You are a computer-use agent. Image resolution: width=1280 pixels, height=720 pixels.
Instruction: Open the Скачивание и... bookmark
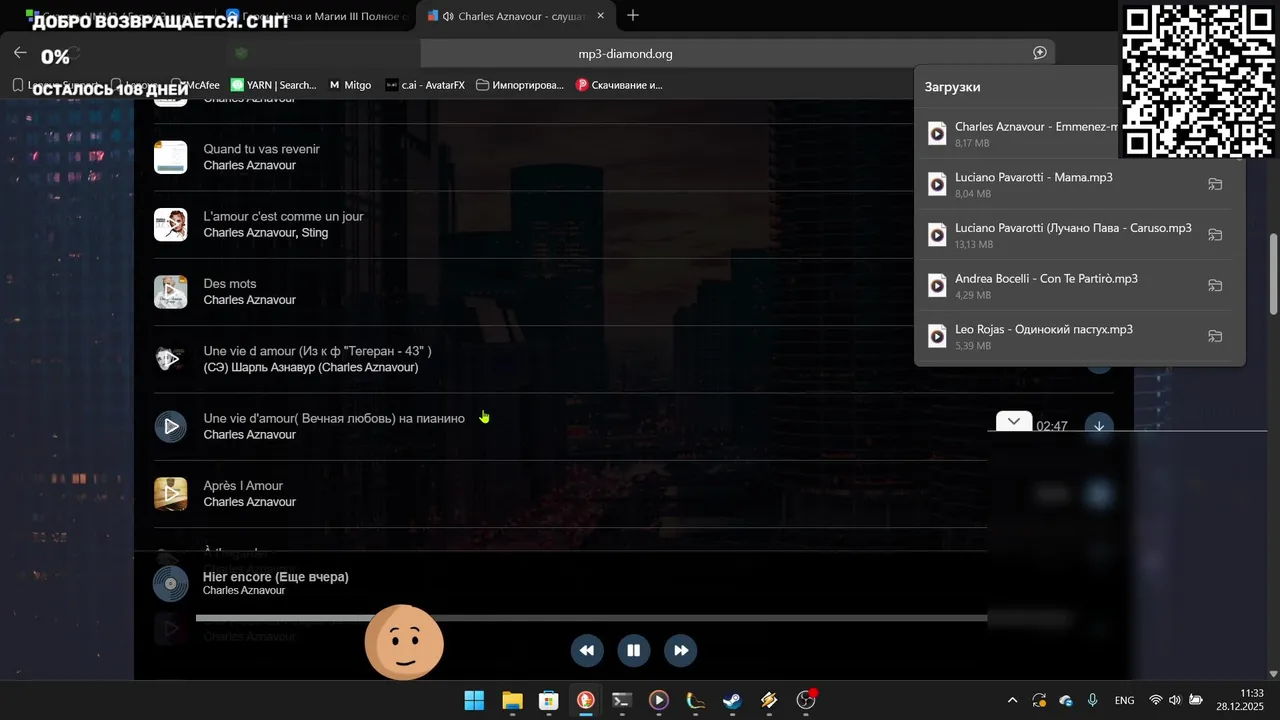619,85
